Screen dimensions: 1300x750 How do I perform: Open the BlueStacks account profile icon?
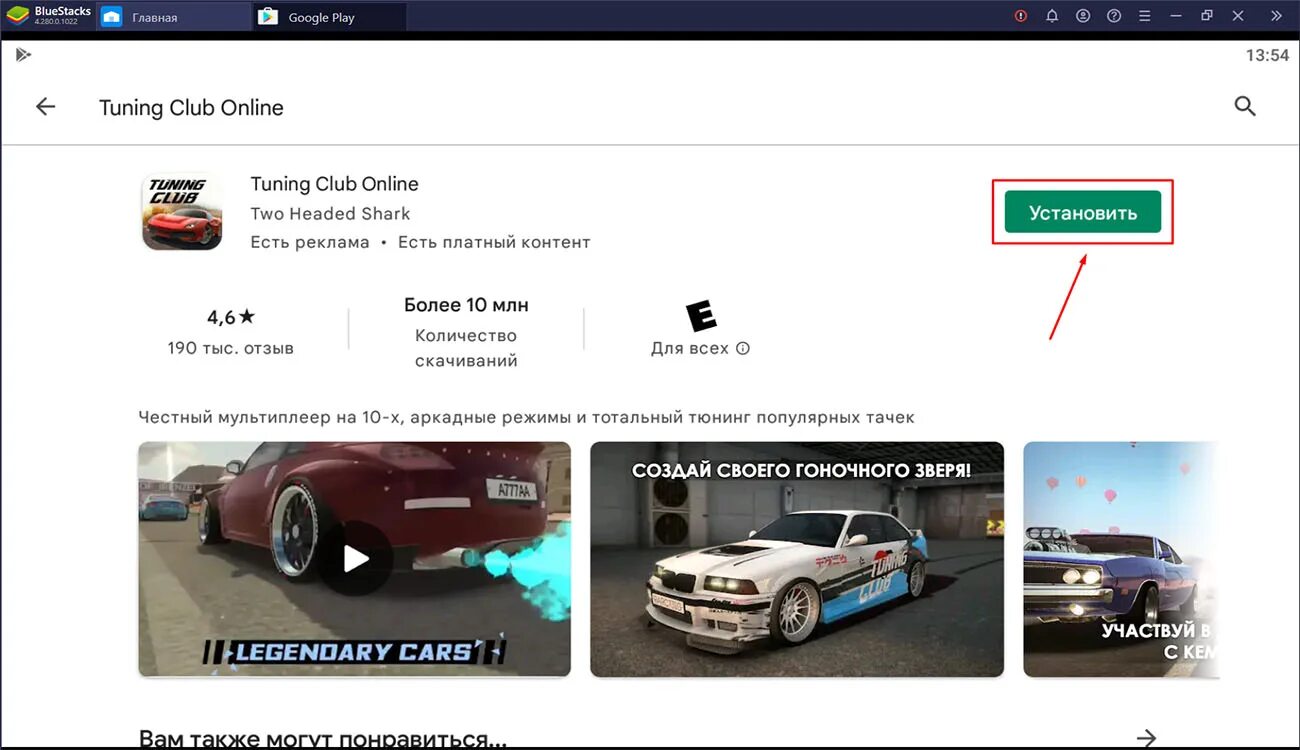[x=1083, y=16]
